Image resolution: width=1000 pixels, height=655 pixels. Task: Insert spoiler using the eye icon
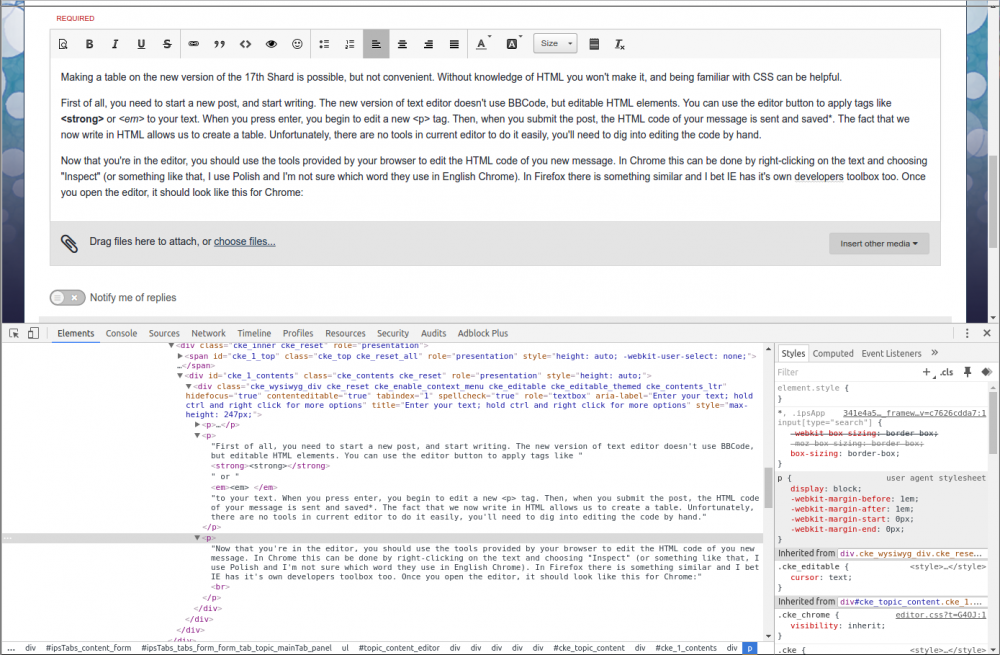pyautogui.click(x=271, y=44)
